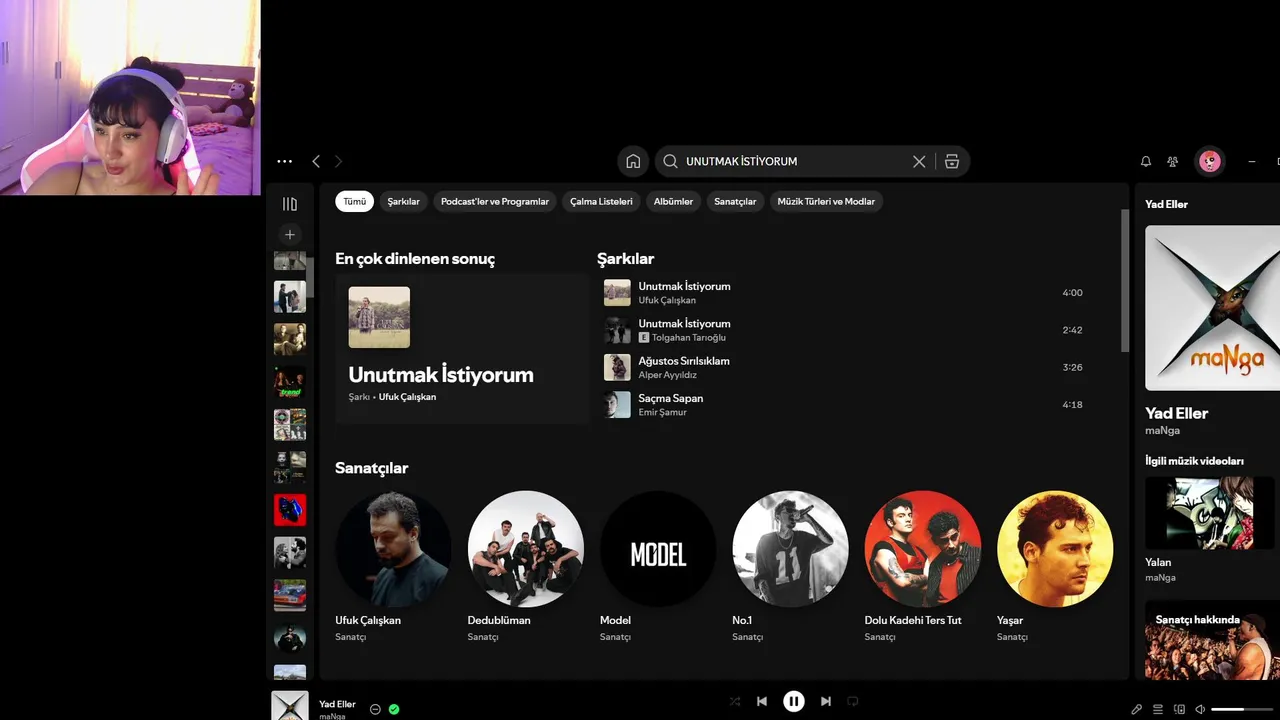This screenshot has height=720, width=1280.
Task: Open the red playlist cover in the library sidebar
Action: [x=290, y=510]
